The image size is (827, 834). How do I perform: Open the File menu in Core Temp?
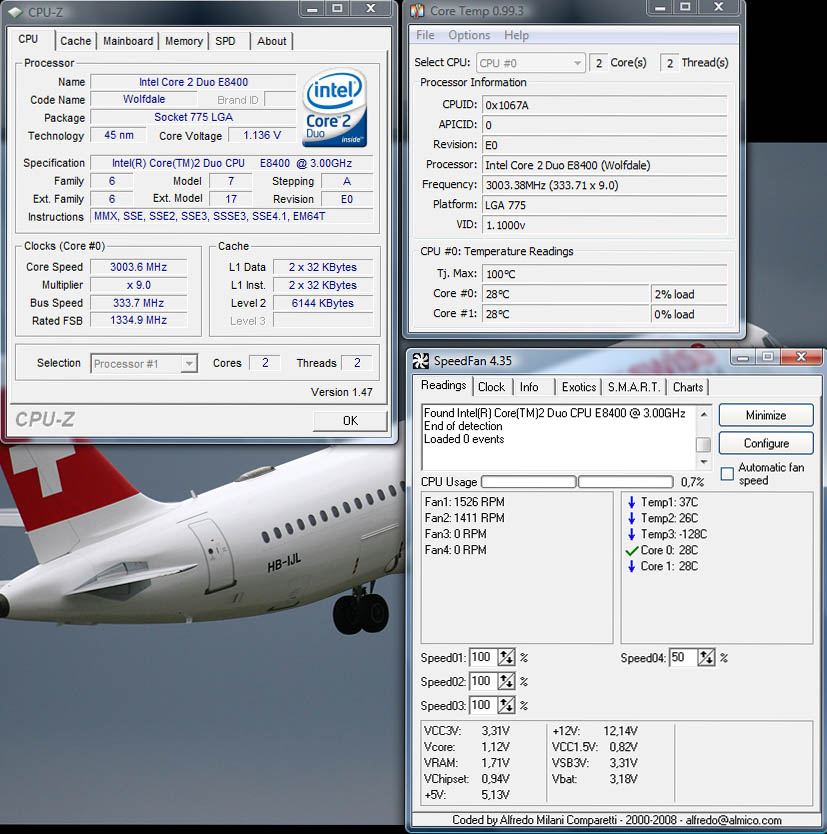click(x=425, y=35)
